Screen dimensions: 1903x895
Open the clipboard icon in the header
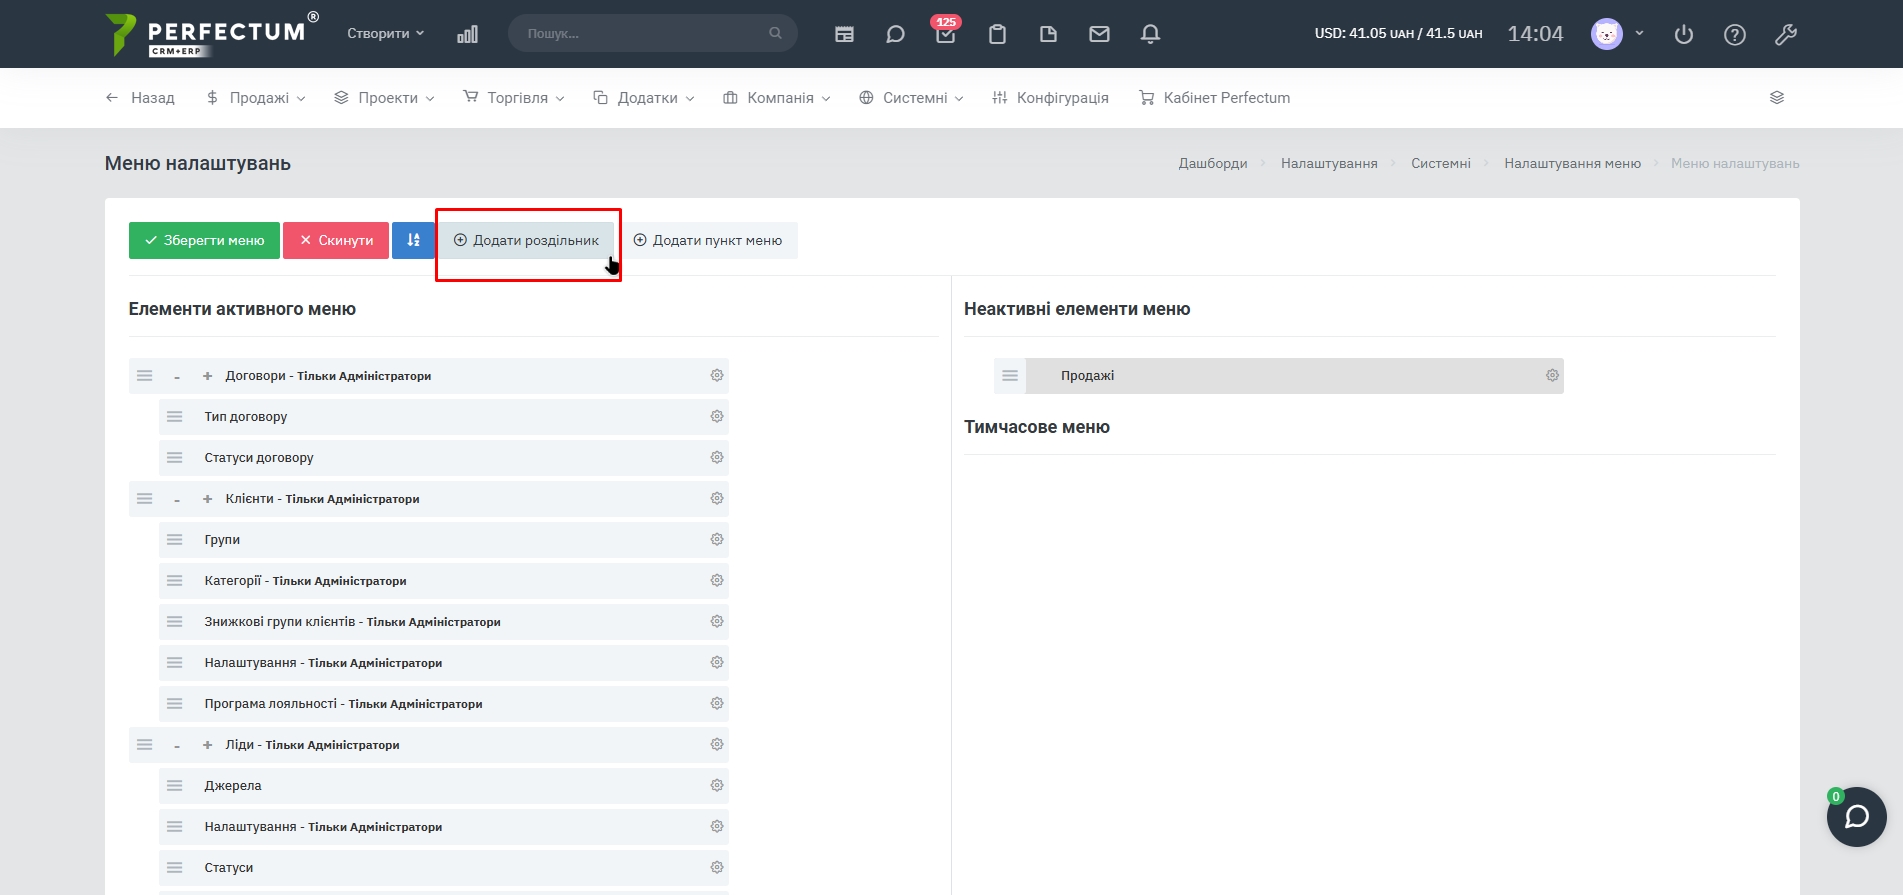click(997, 34)
